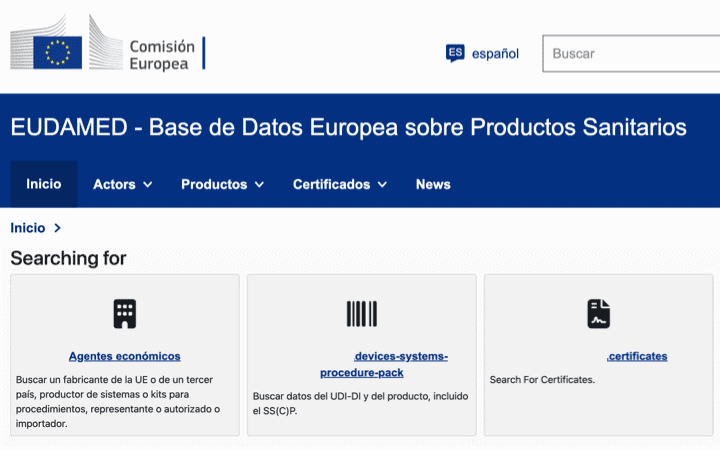This screenshot has height=450, width=720.
Task: Open the certificates link
Action: coord(637,356)
